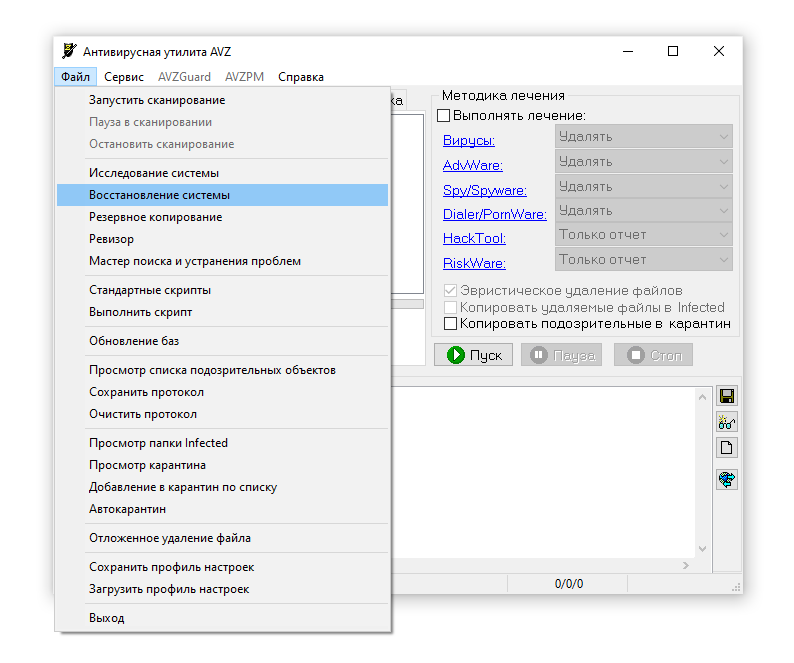Click the 0/0/0 status bar counter
The height and width of the screenshot is (663, 794).
[569, 584]
